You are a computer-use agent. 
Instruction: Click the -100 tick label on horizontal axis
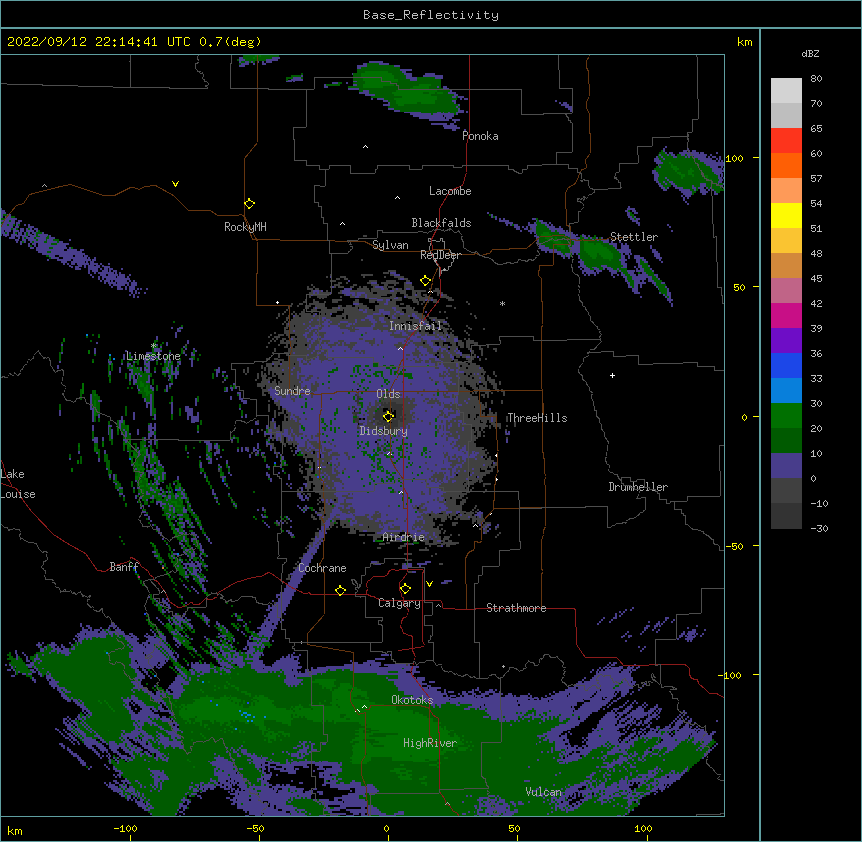tap(125, 828)
